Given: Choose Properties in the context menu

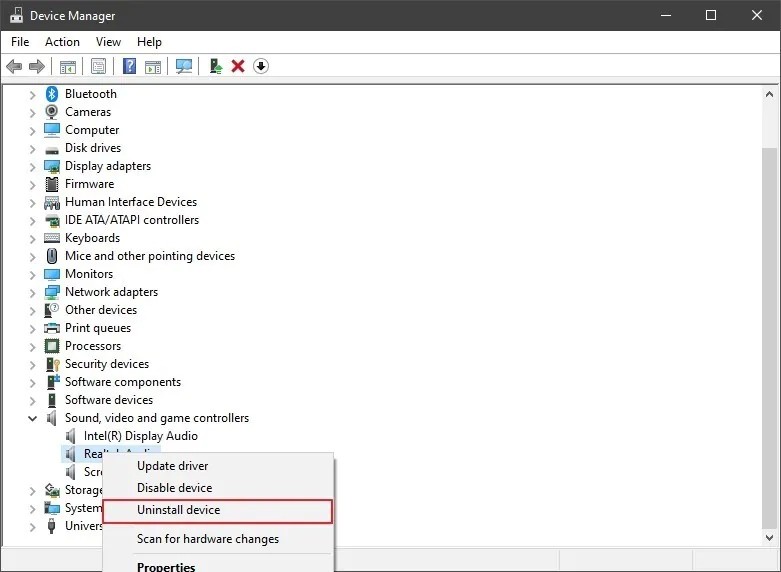Looking at the screenshot, I should click(218, 566).
